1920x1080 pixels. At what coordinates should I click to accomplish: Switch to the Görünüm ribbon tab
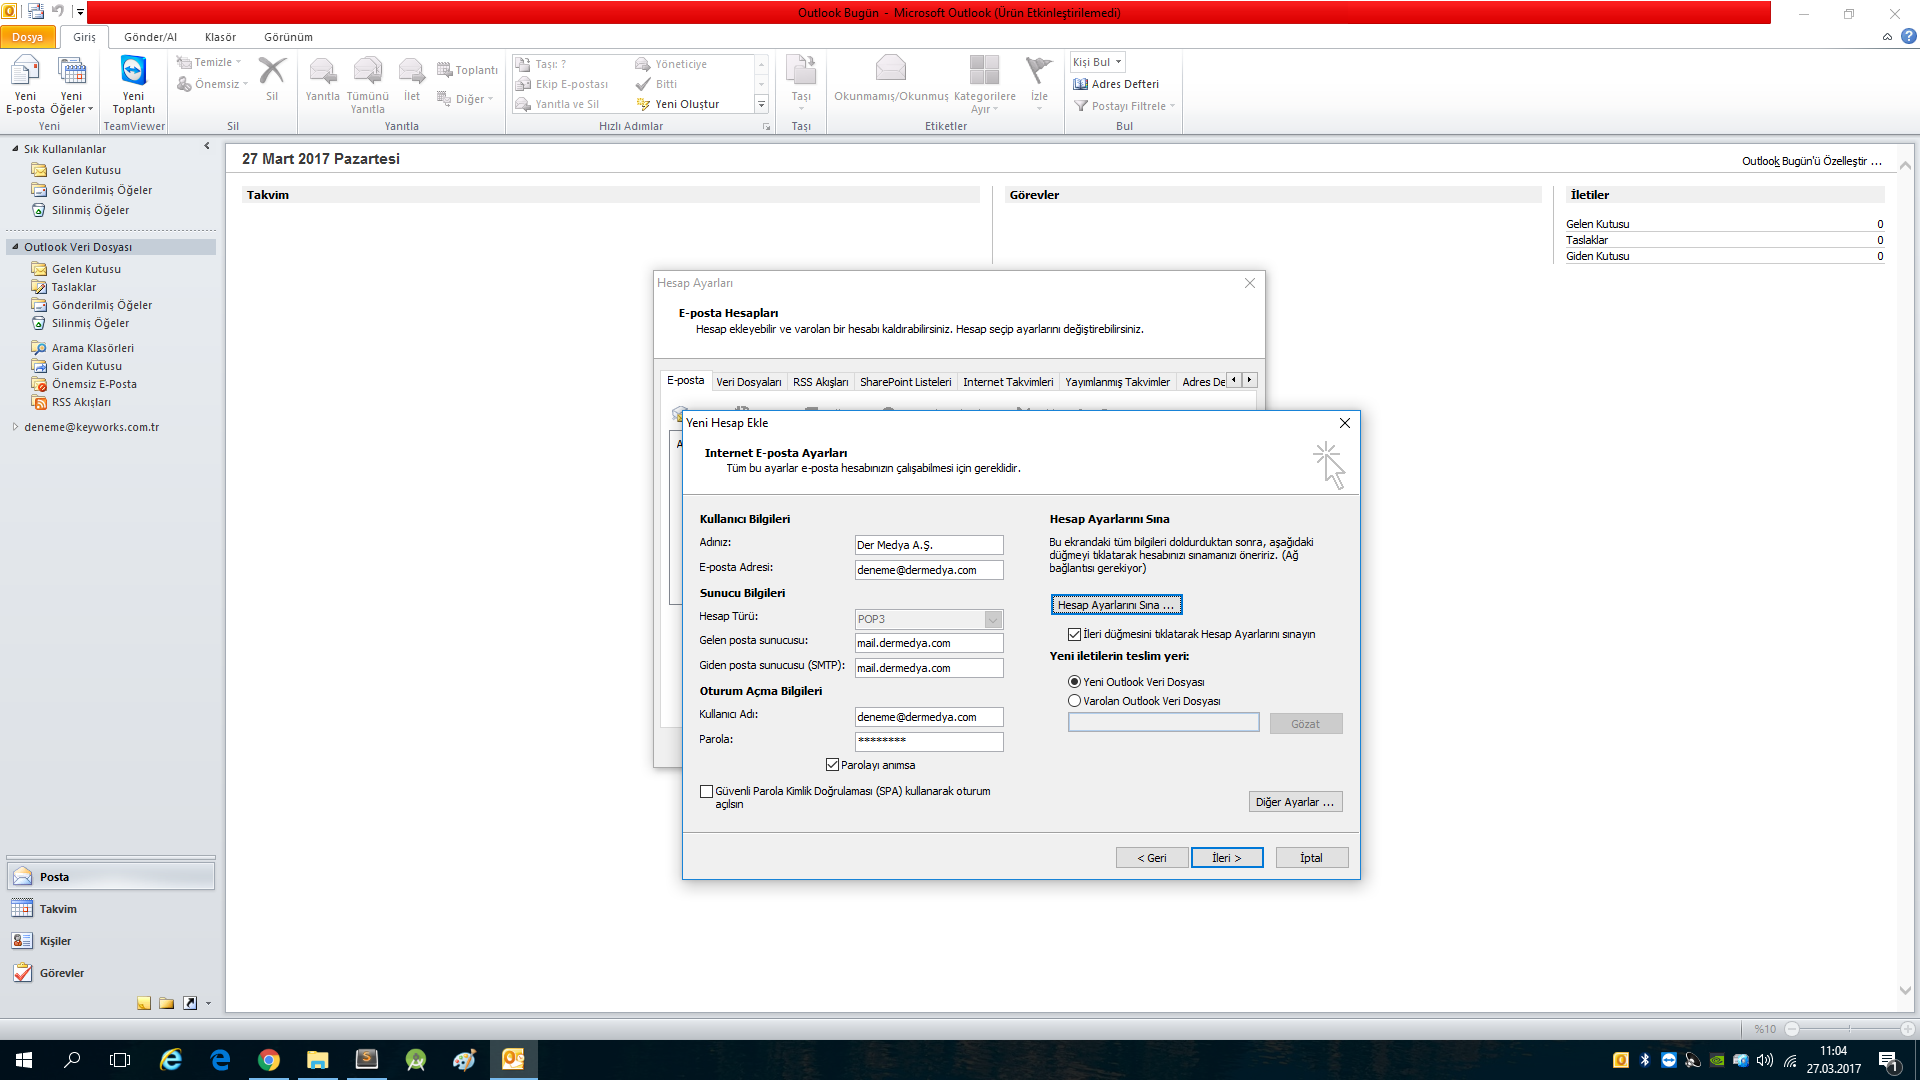(x=288, y=37)
